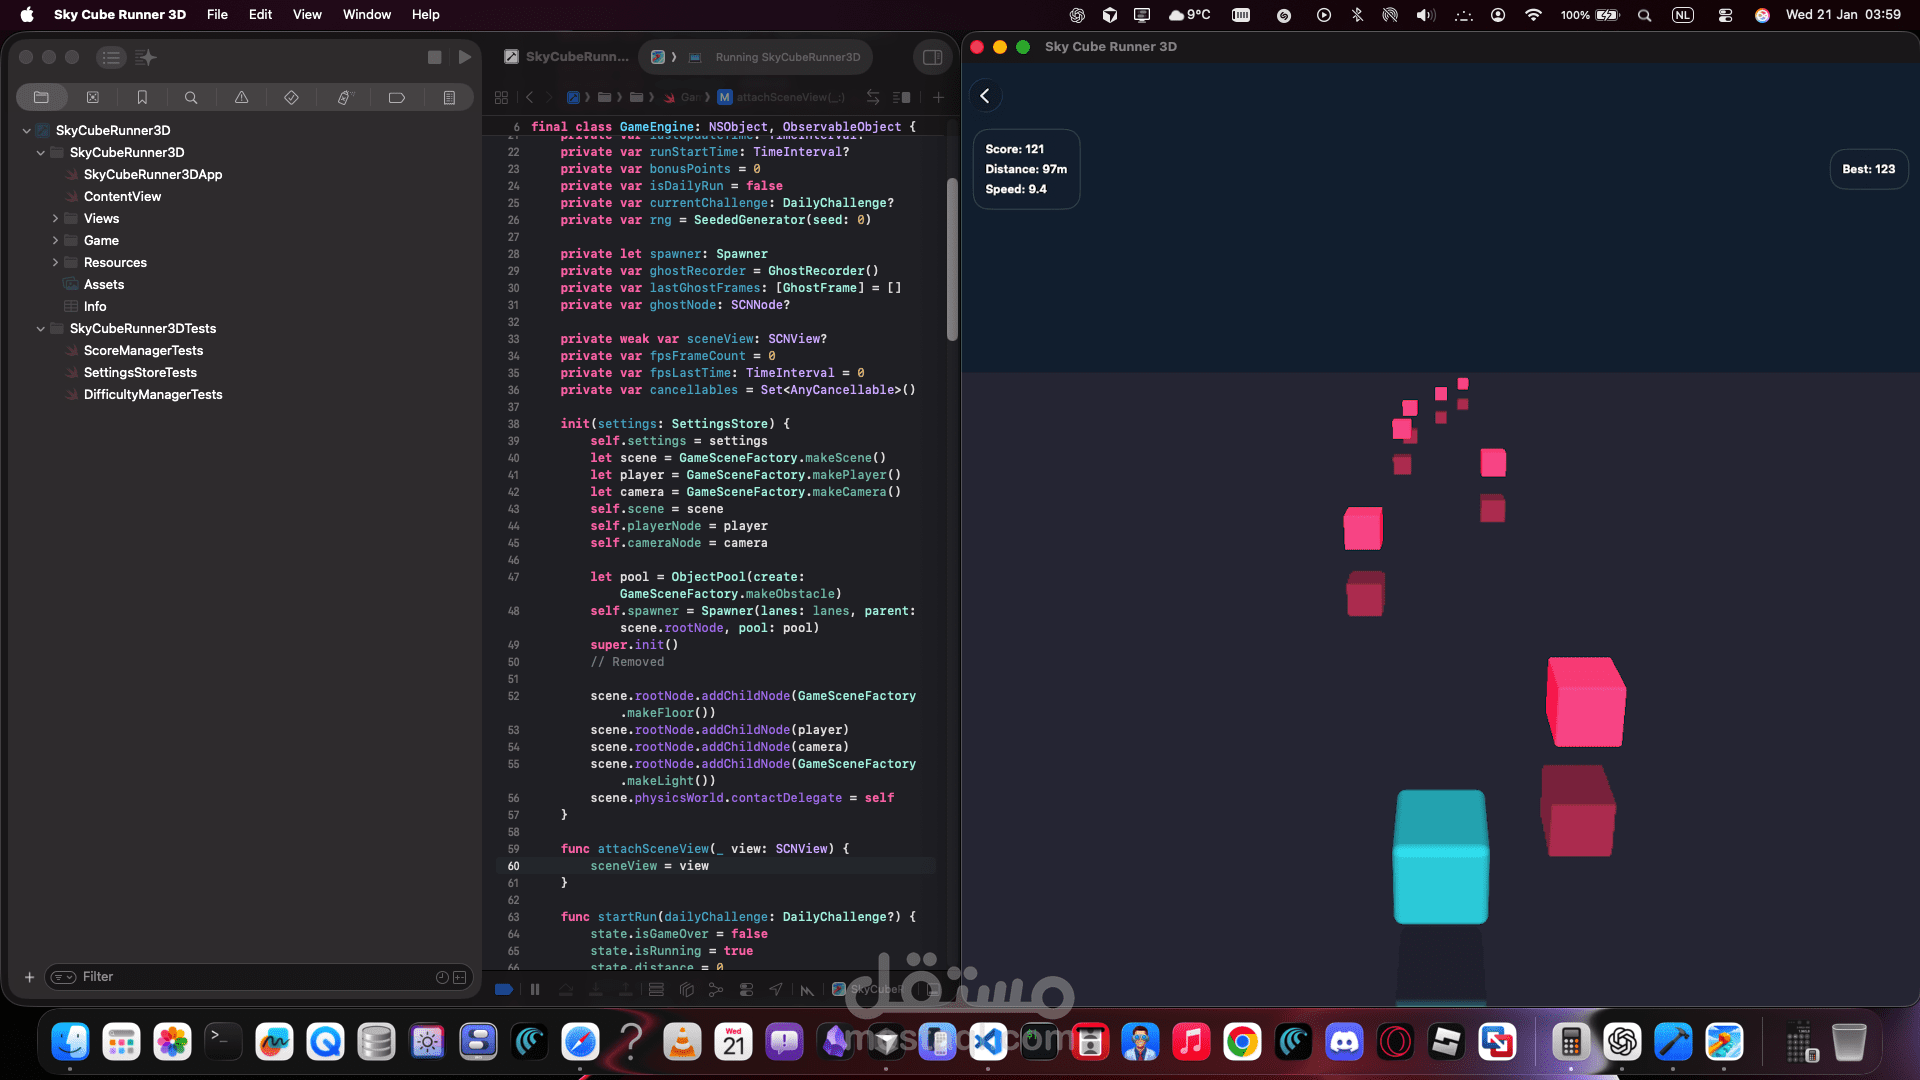1920x1080 pixels.
Task: Expand the Views folder
Action: 55,218
